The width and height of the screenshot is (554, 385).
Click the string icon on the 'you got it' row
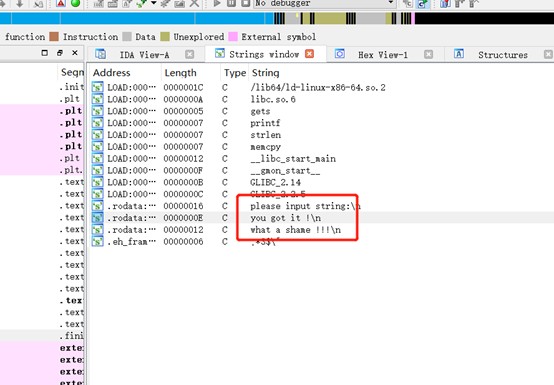click(x=98, y=218)
